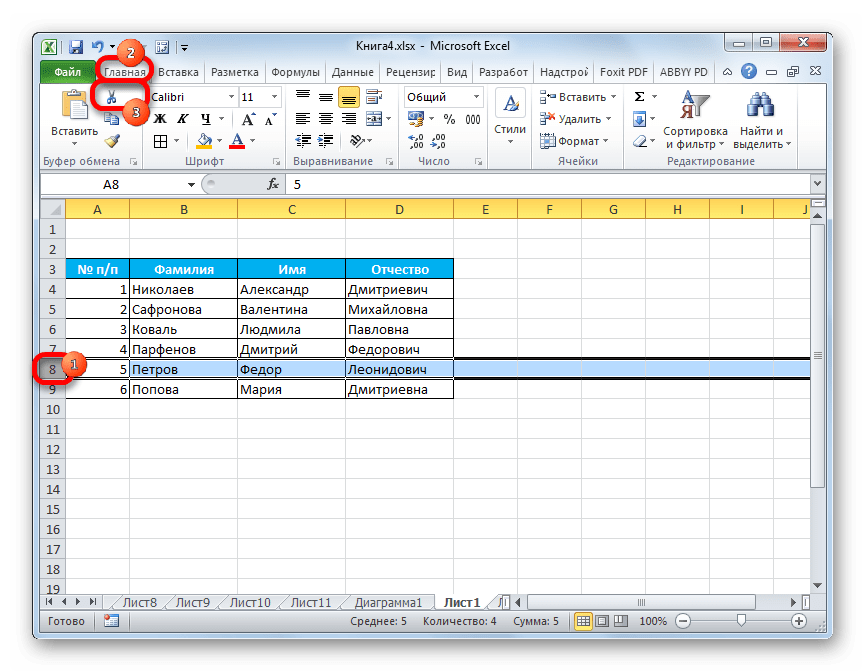866x672 pixels.
Task: Open the Name Box dropdown arrow
Action: 192,184
